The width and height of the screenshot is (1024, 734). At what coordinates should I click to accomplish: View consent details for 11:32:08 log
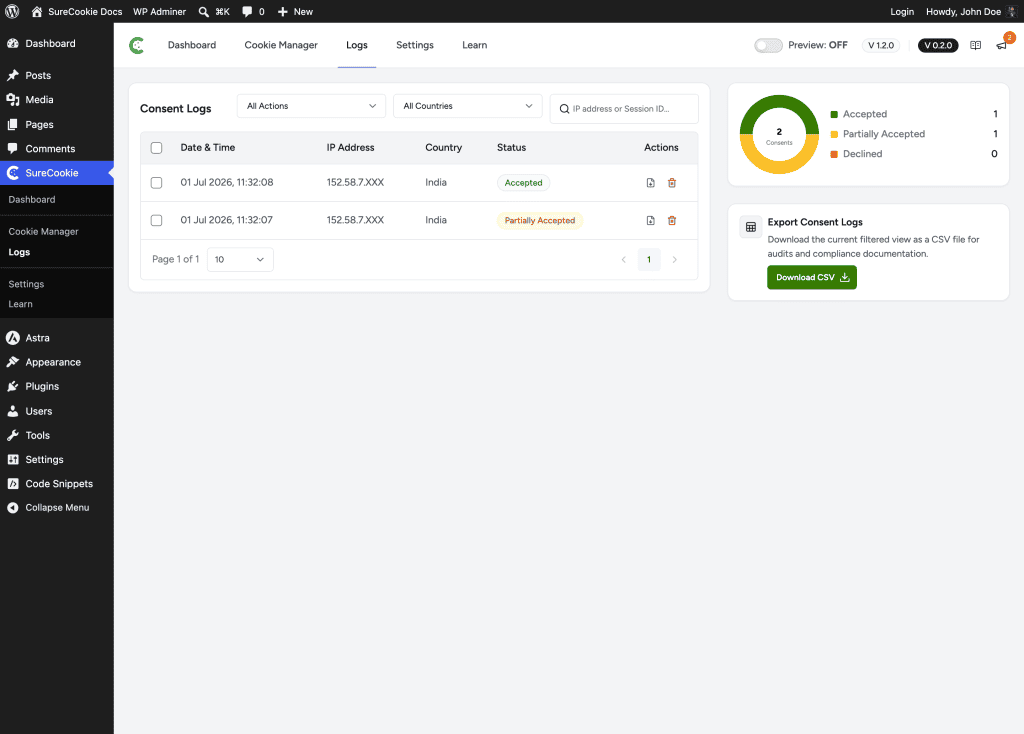650,183
